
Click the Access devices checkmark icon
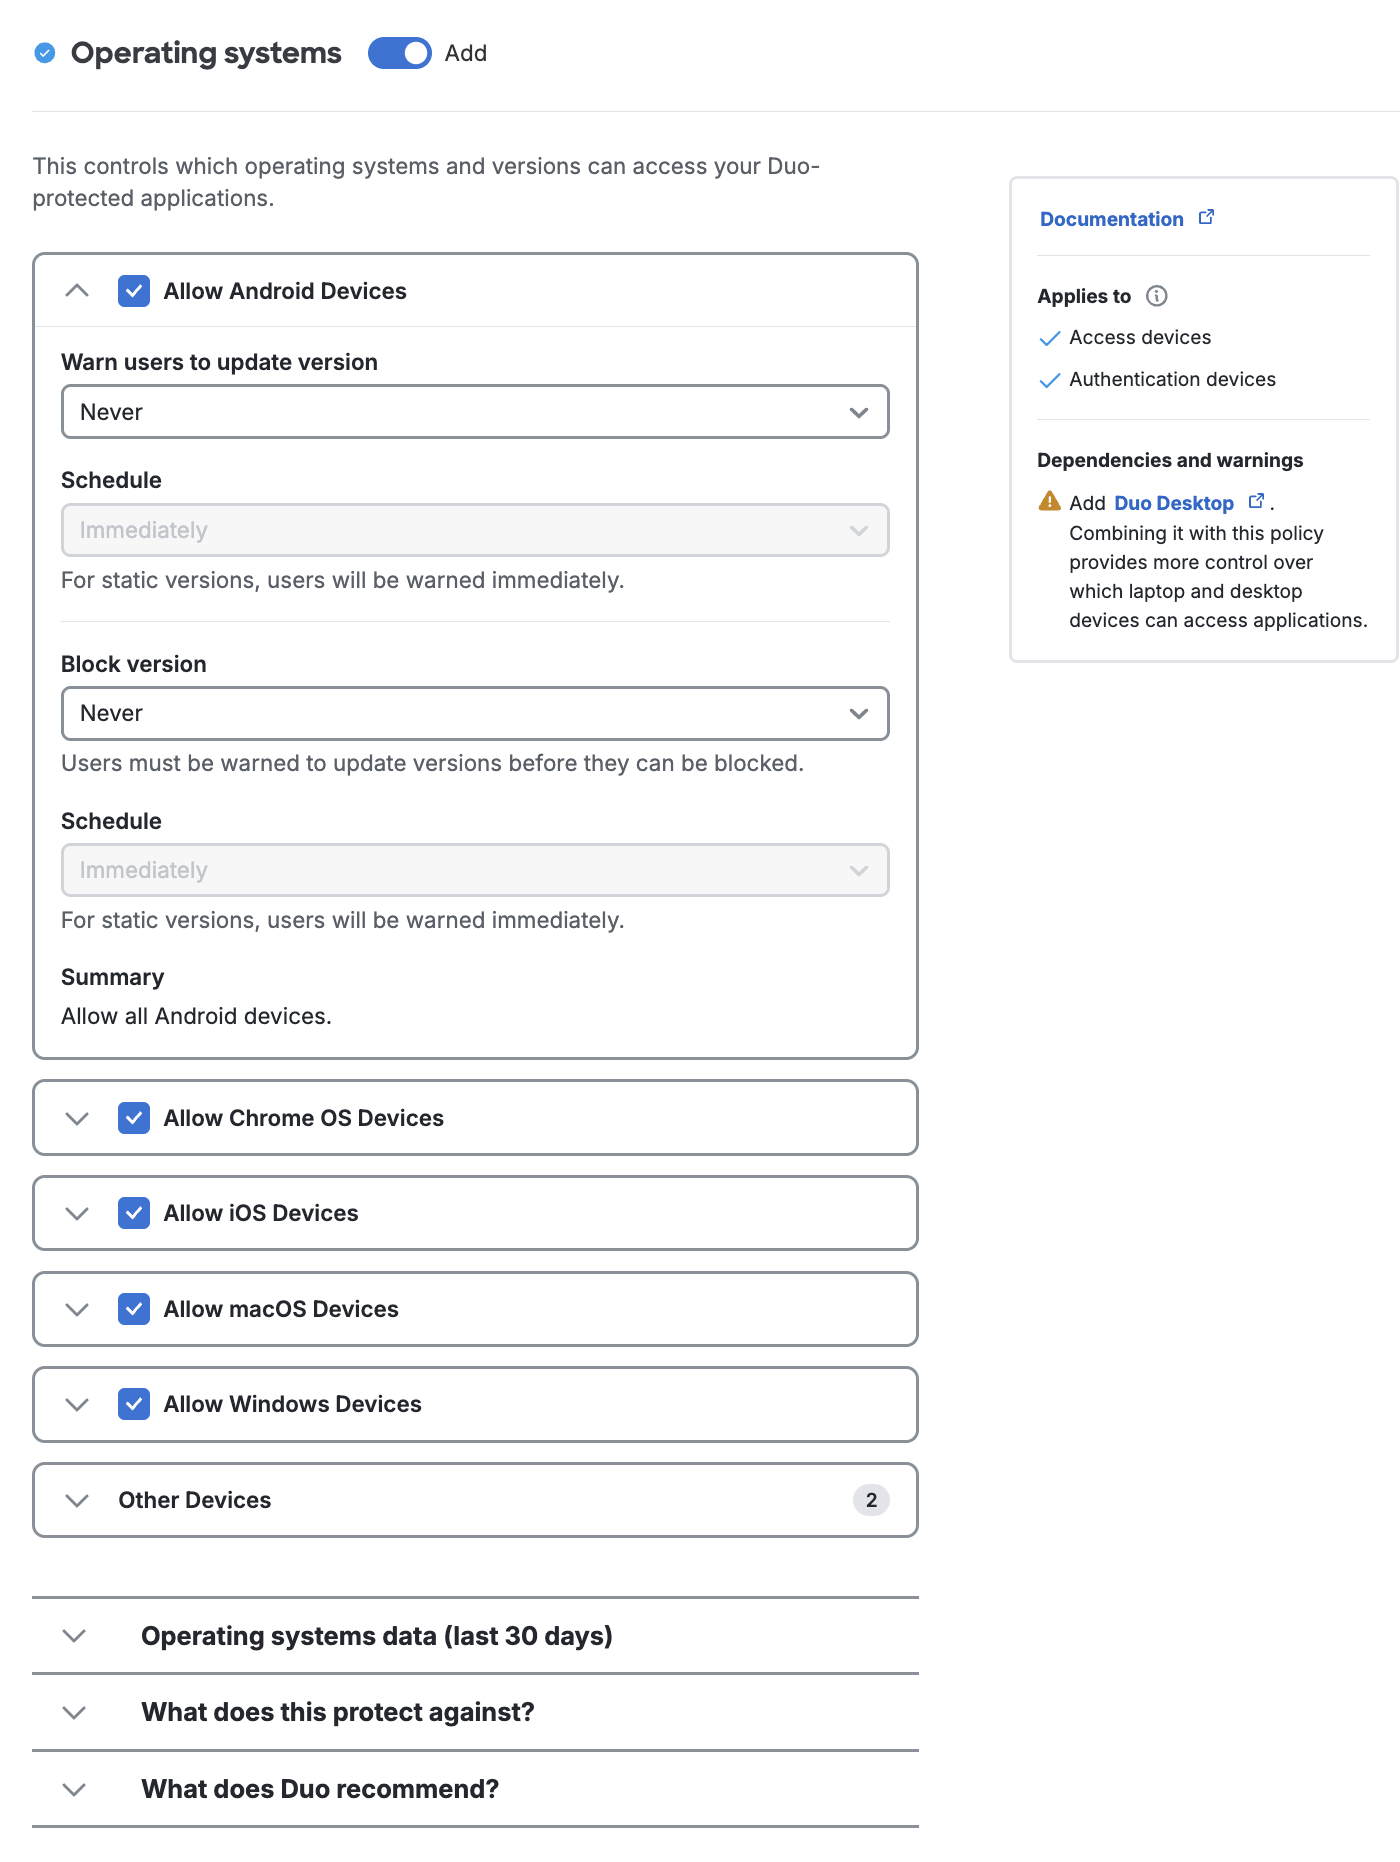click(x=1049, y=338)
